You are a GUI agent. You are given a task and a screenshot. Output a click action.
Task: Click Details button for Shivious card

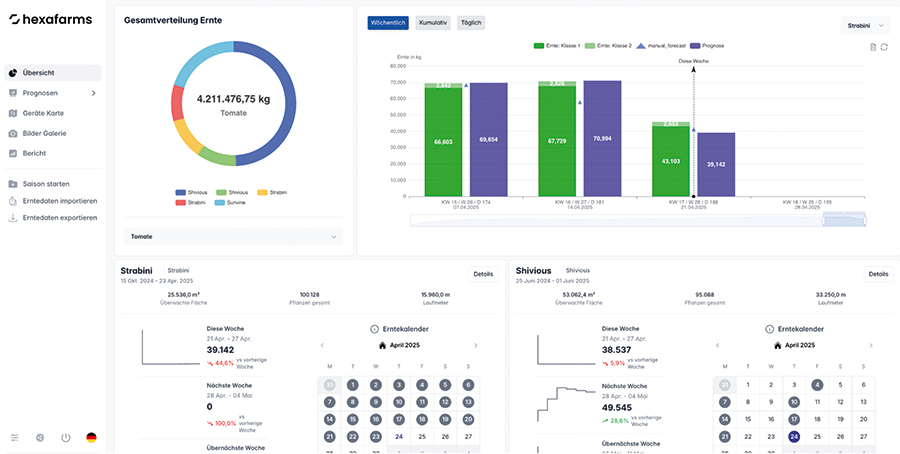(877, 273)
